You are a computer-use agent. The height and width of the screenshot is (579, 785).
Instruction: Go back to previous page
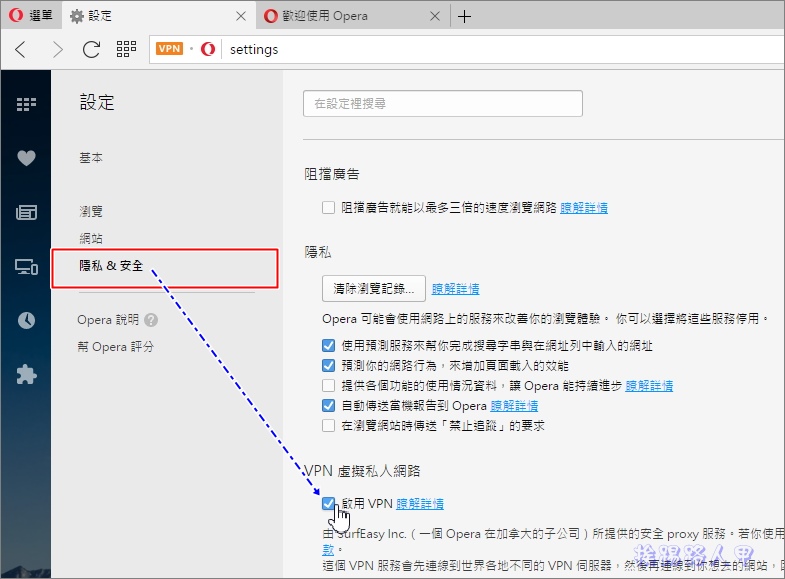21,49
